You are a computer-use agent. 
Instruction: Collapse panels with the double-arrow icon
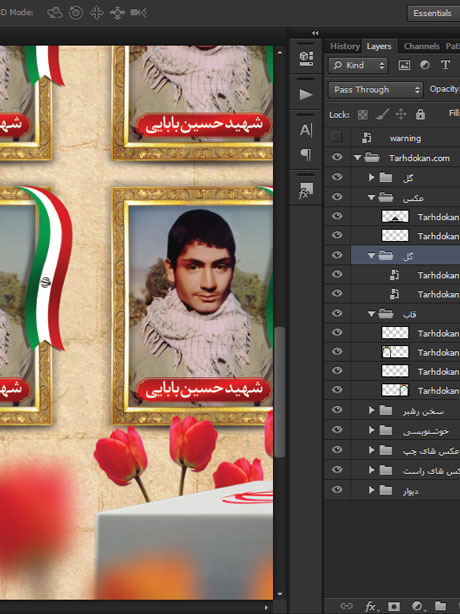(x=315, y=33)
